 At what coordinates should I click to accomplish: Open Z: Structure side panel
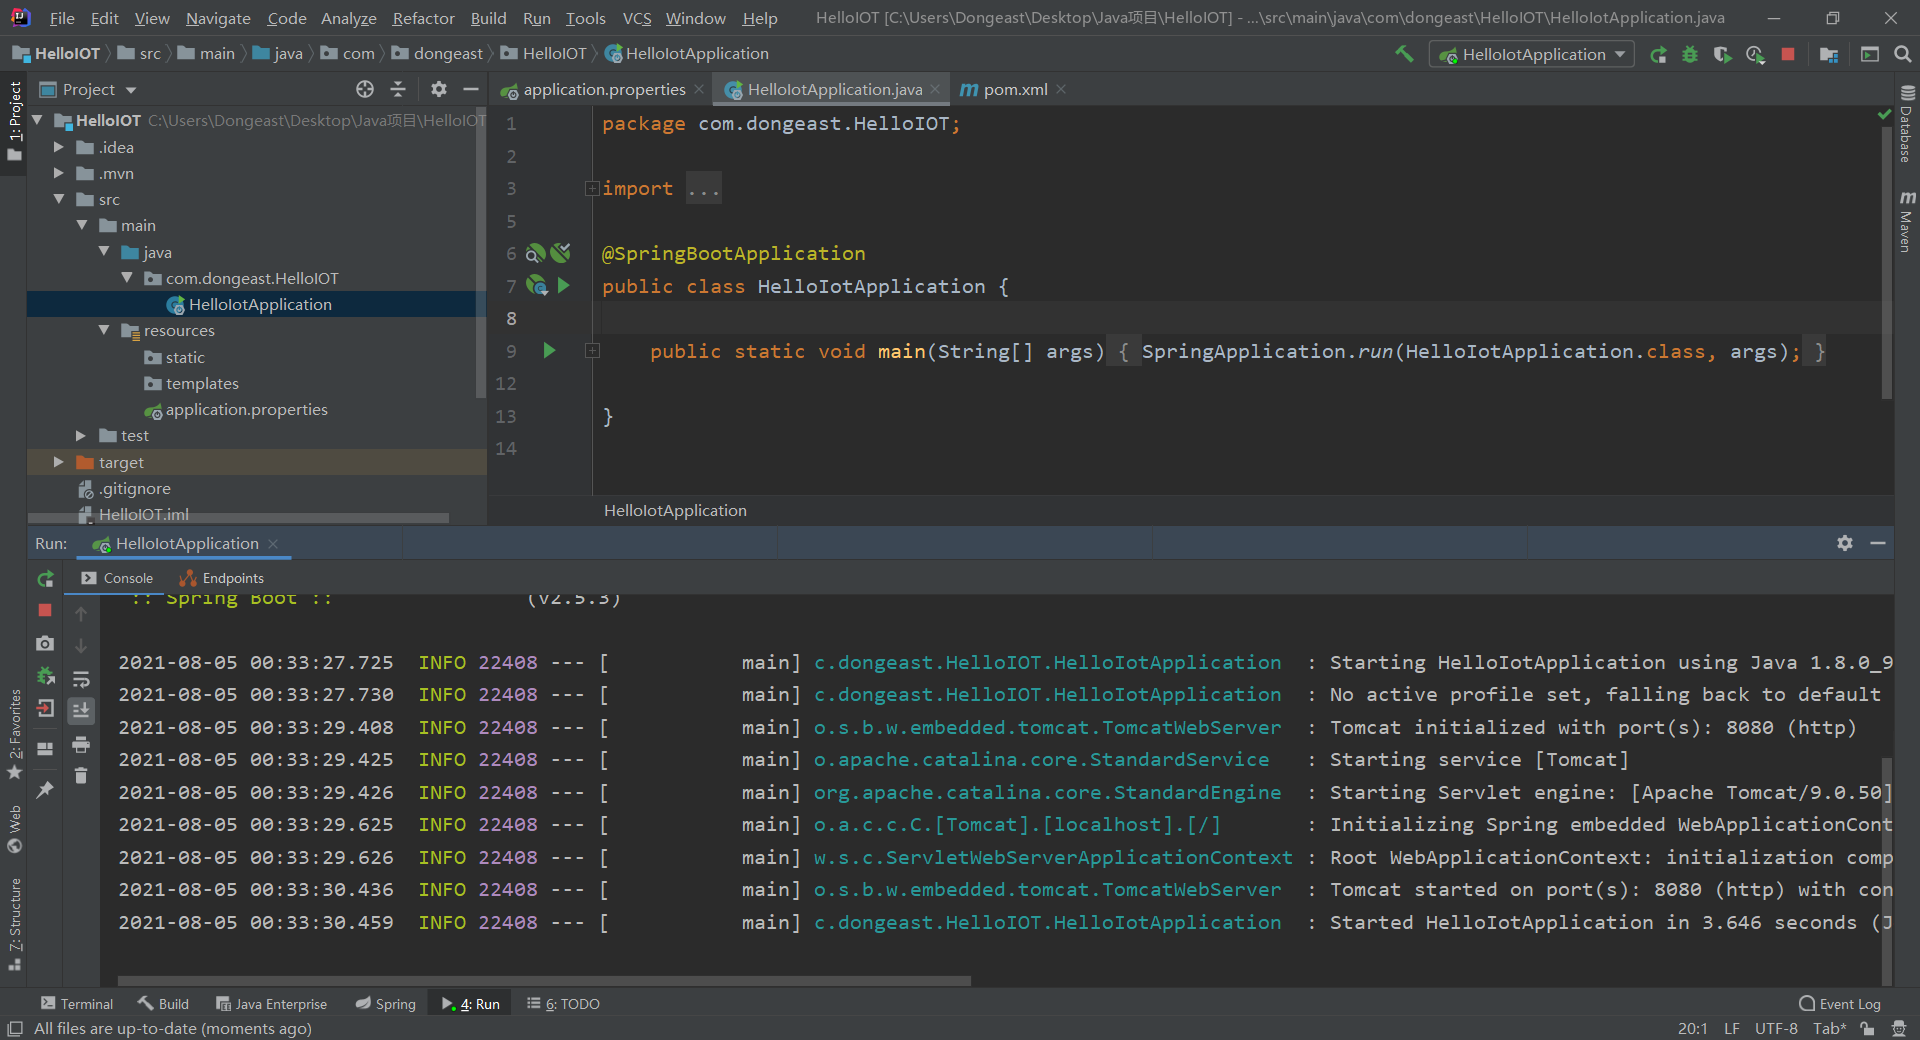14,924
